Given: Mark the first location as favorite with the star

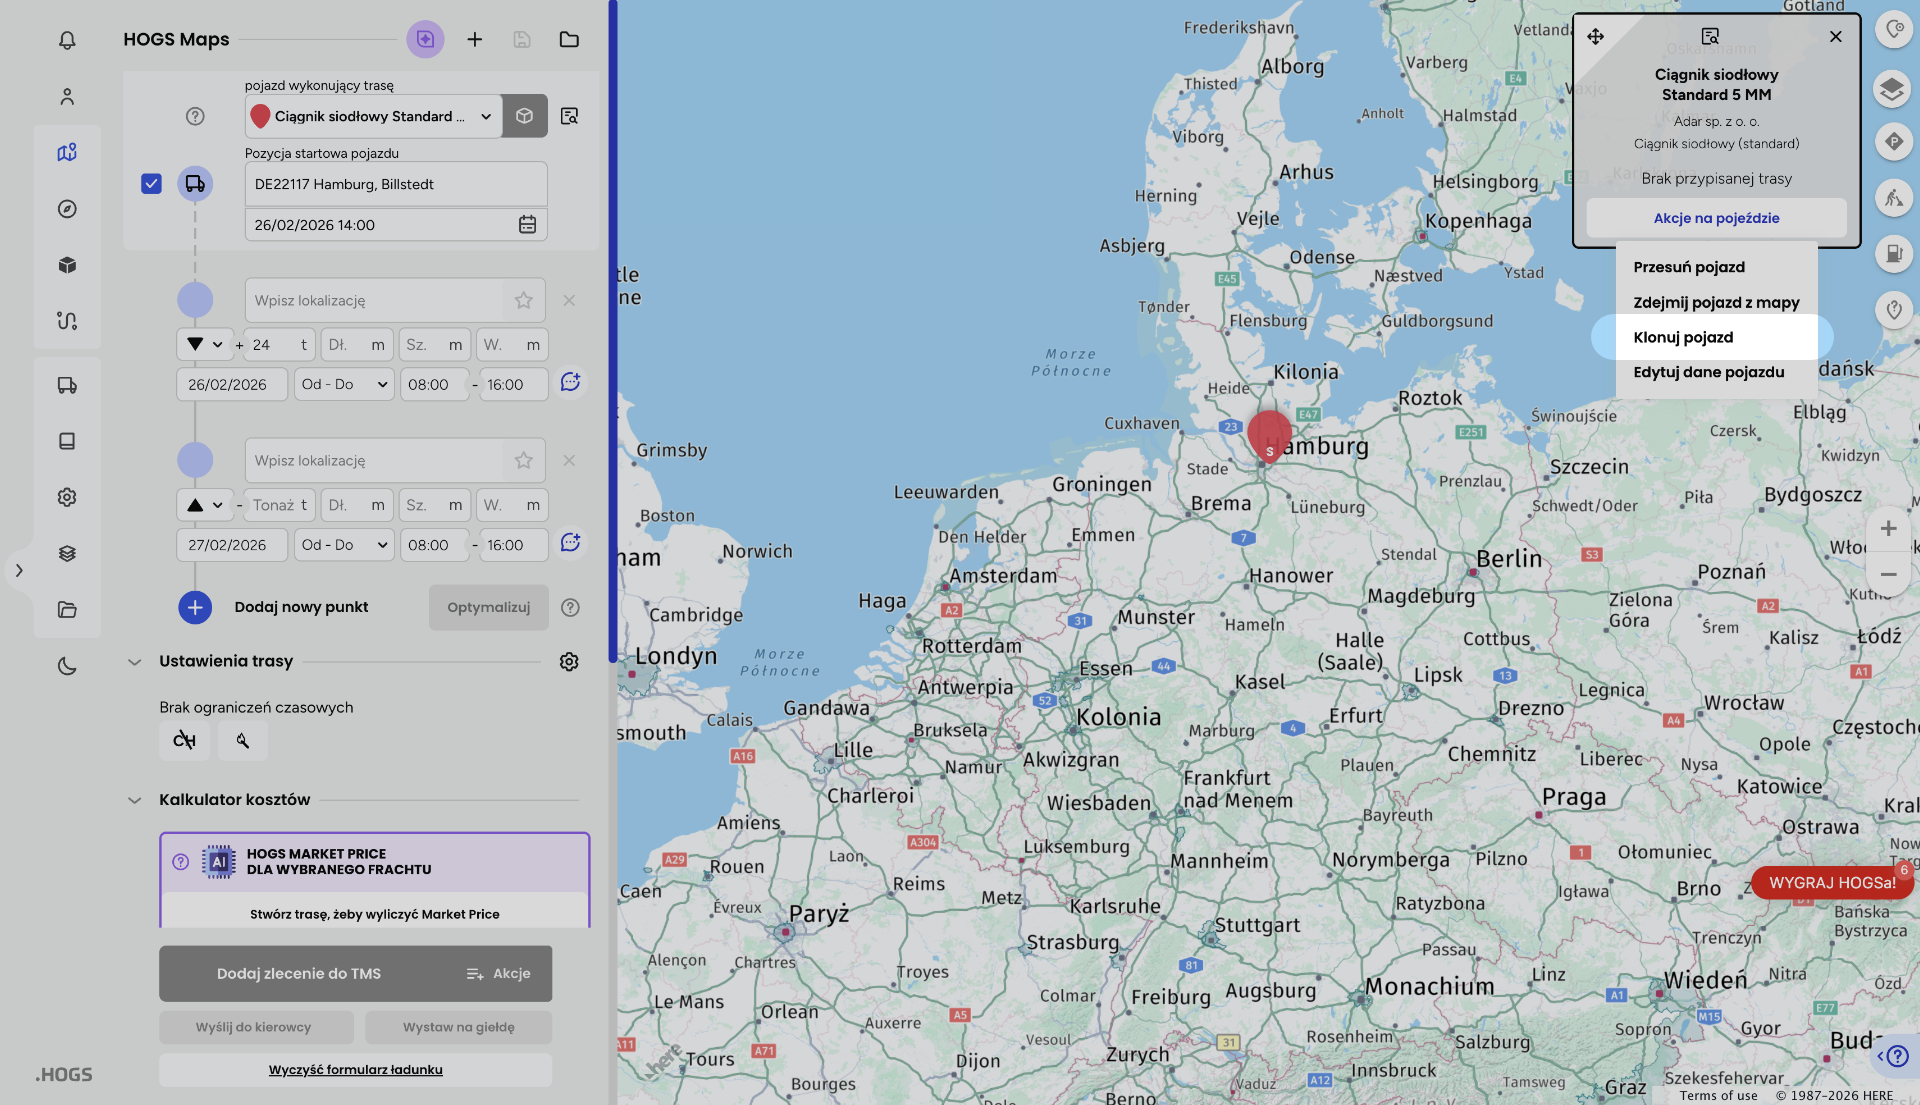Looking at the screenshot, I should tap(523, 300).
